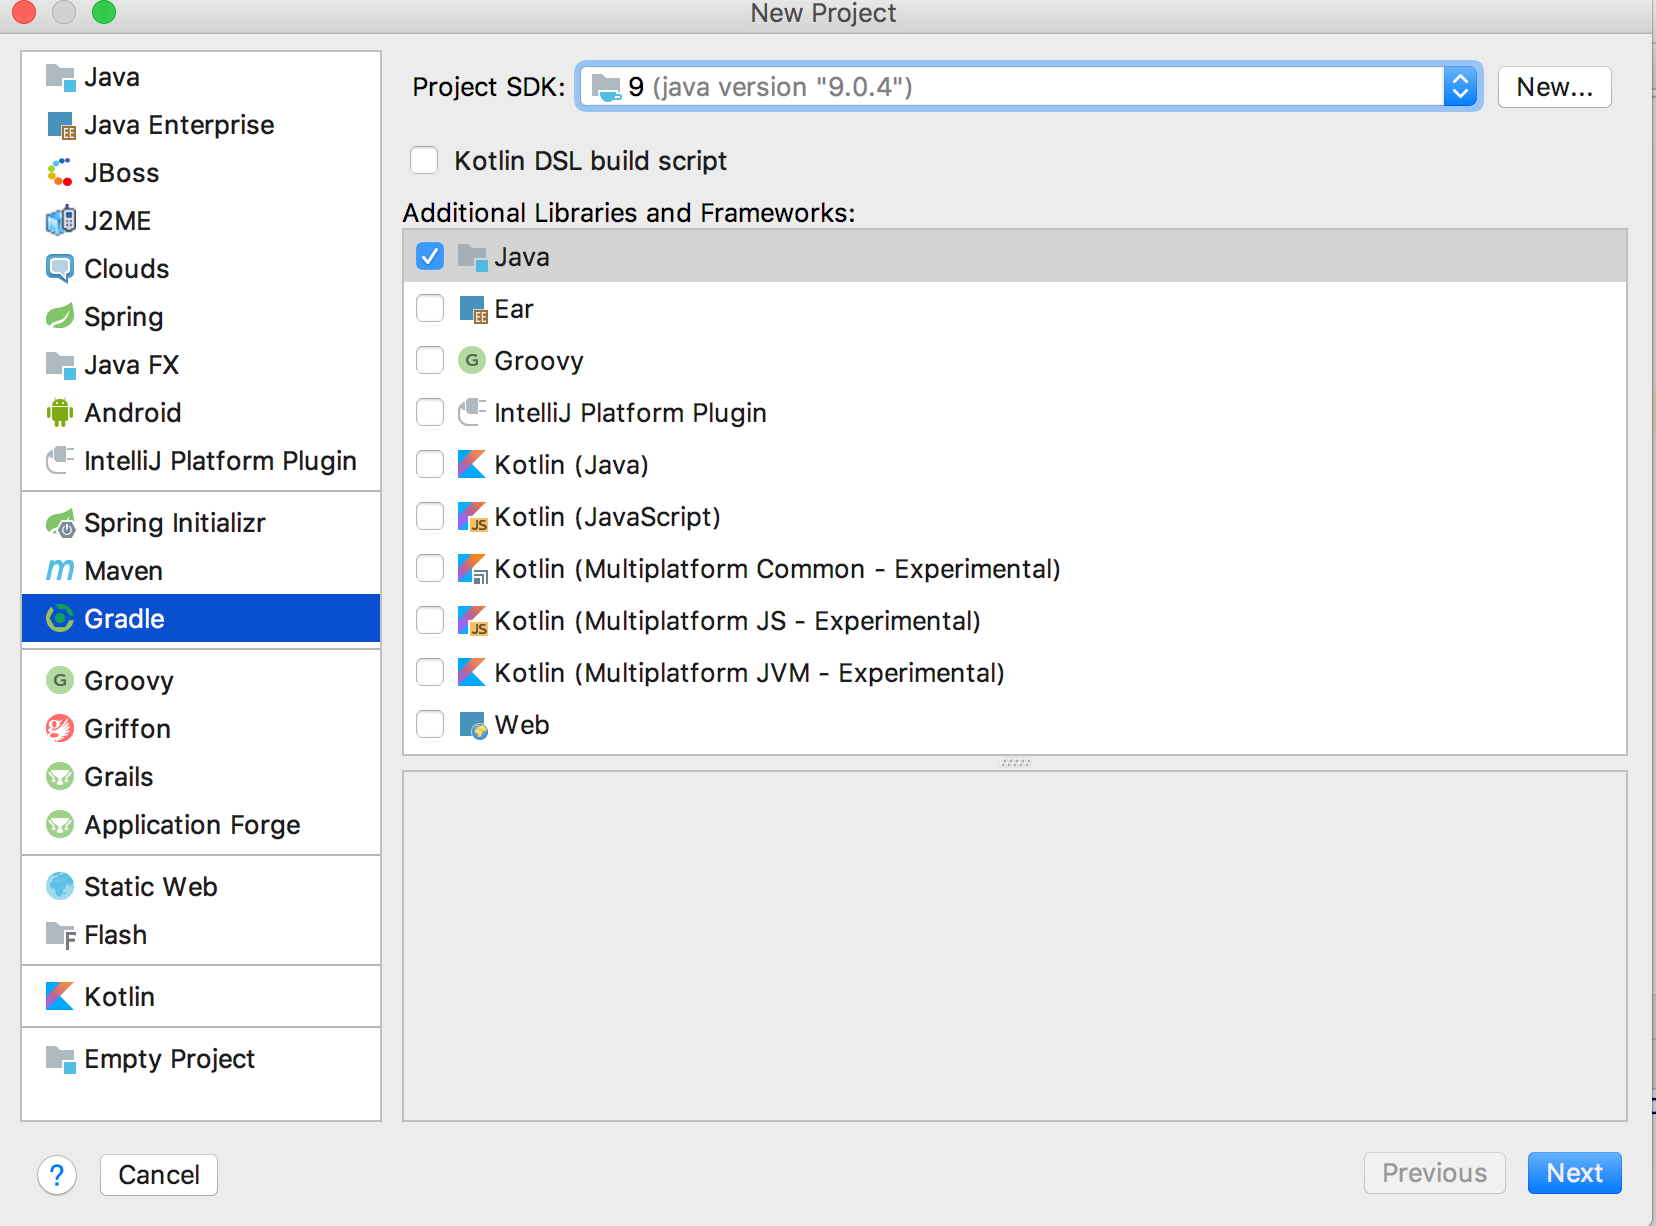1656x1226 pixels.
Task: Select the Griffon icon
Action: [60, 729]
